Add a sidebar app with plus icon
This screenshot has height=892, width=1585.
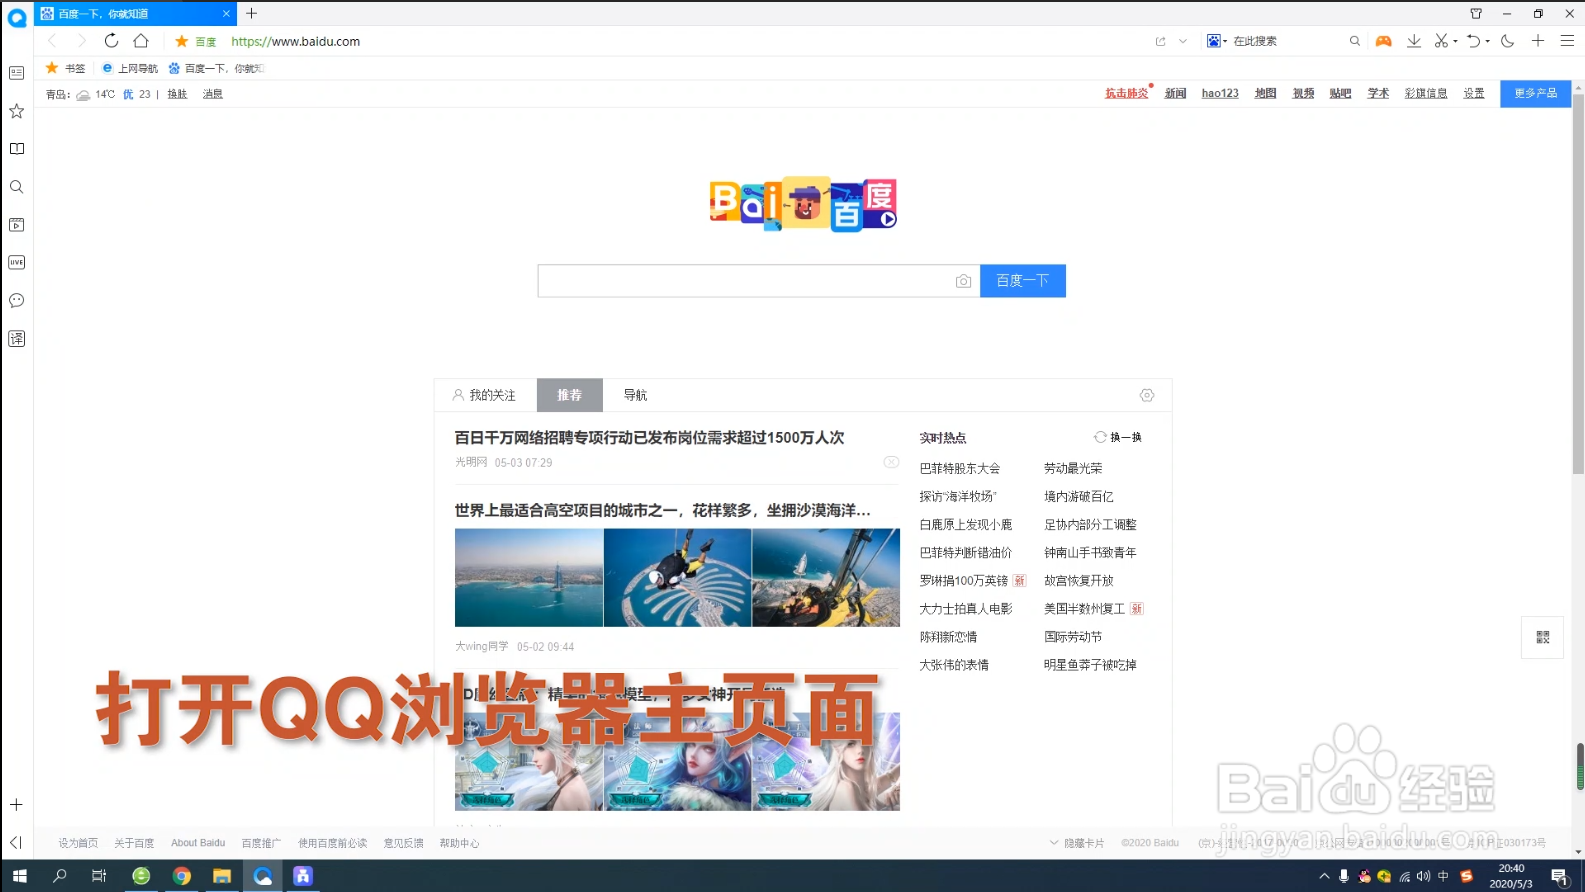(x=17, y=805)
